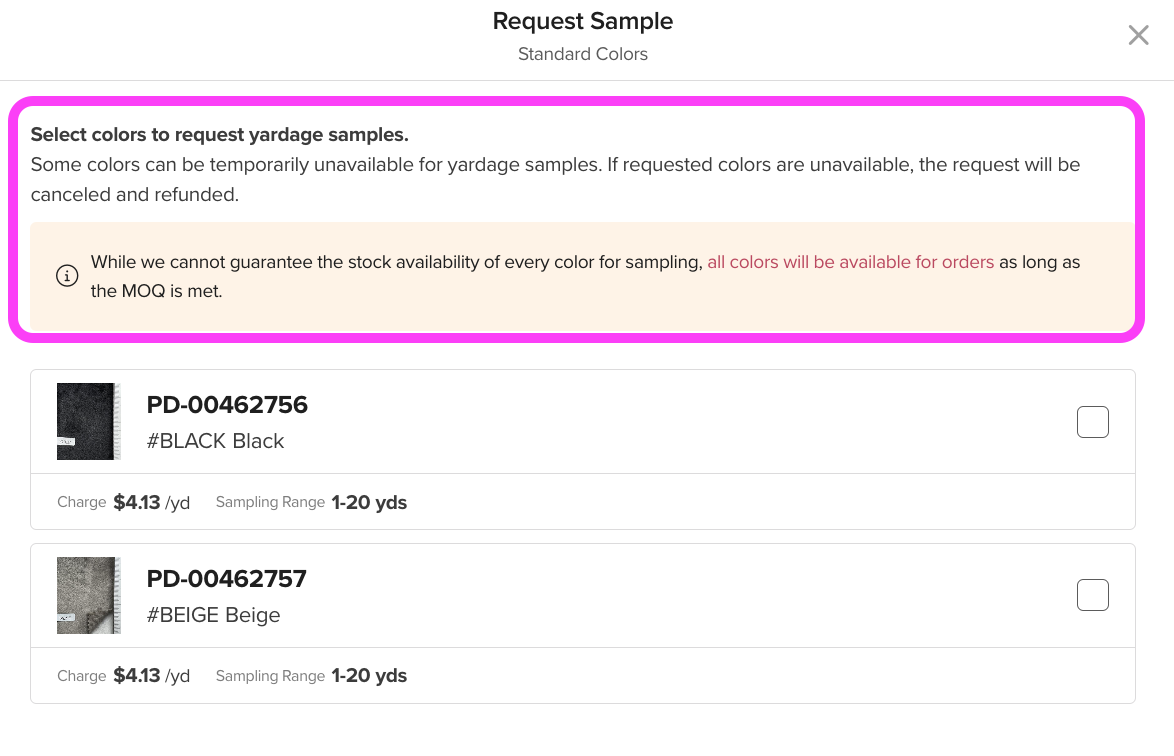1174x756 pixels.
Task: Select the #BEIGE Beige color label
Action: click(x=213, y=615)
